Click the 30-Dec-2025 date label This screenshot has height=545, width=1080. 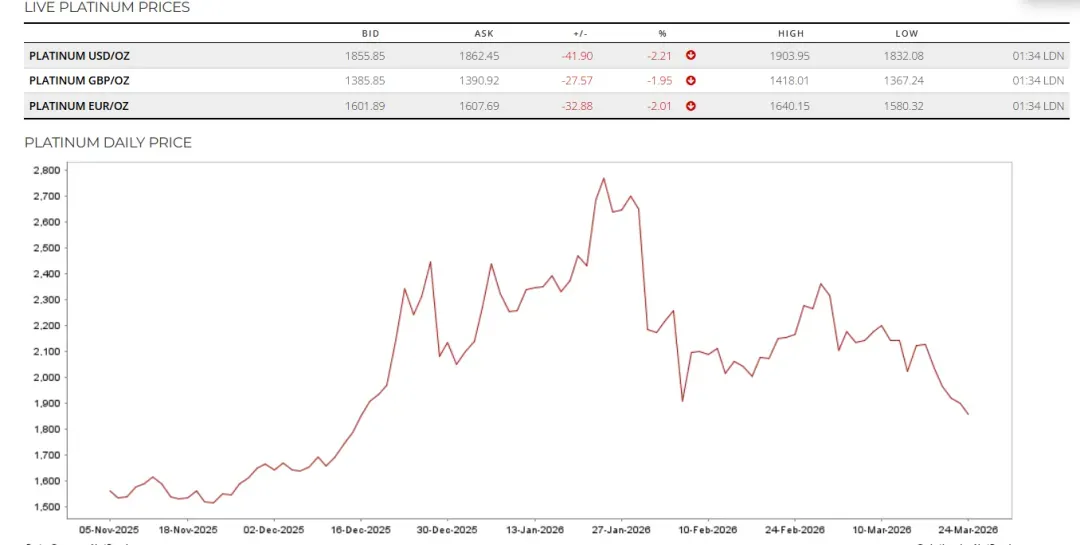pos(448,530)
